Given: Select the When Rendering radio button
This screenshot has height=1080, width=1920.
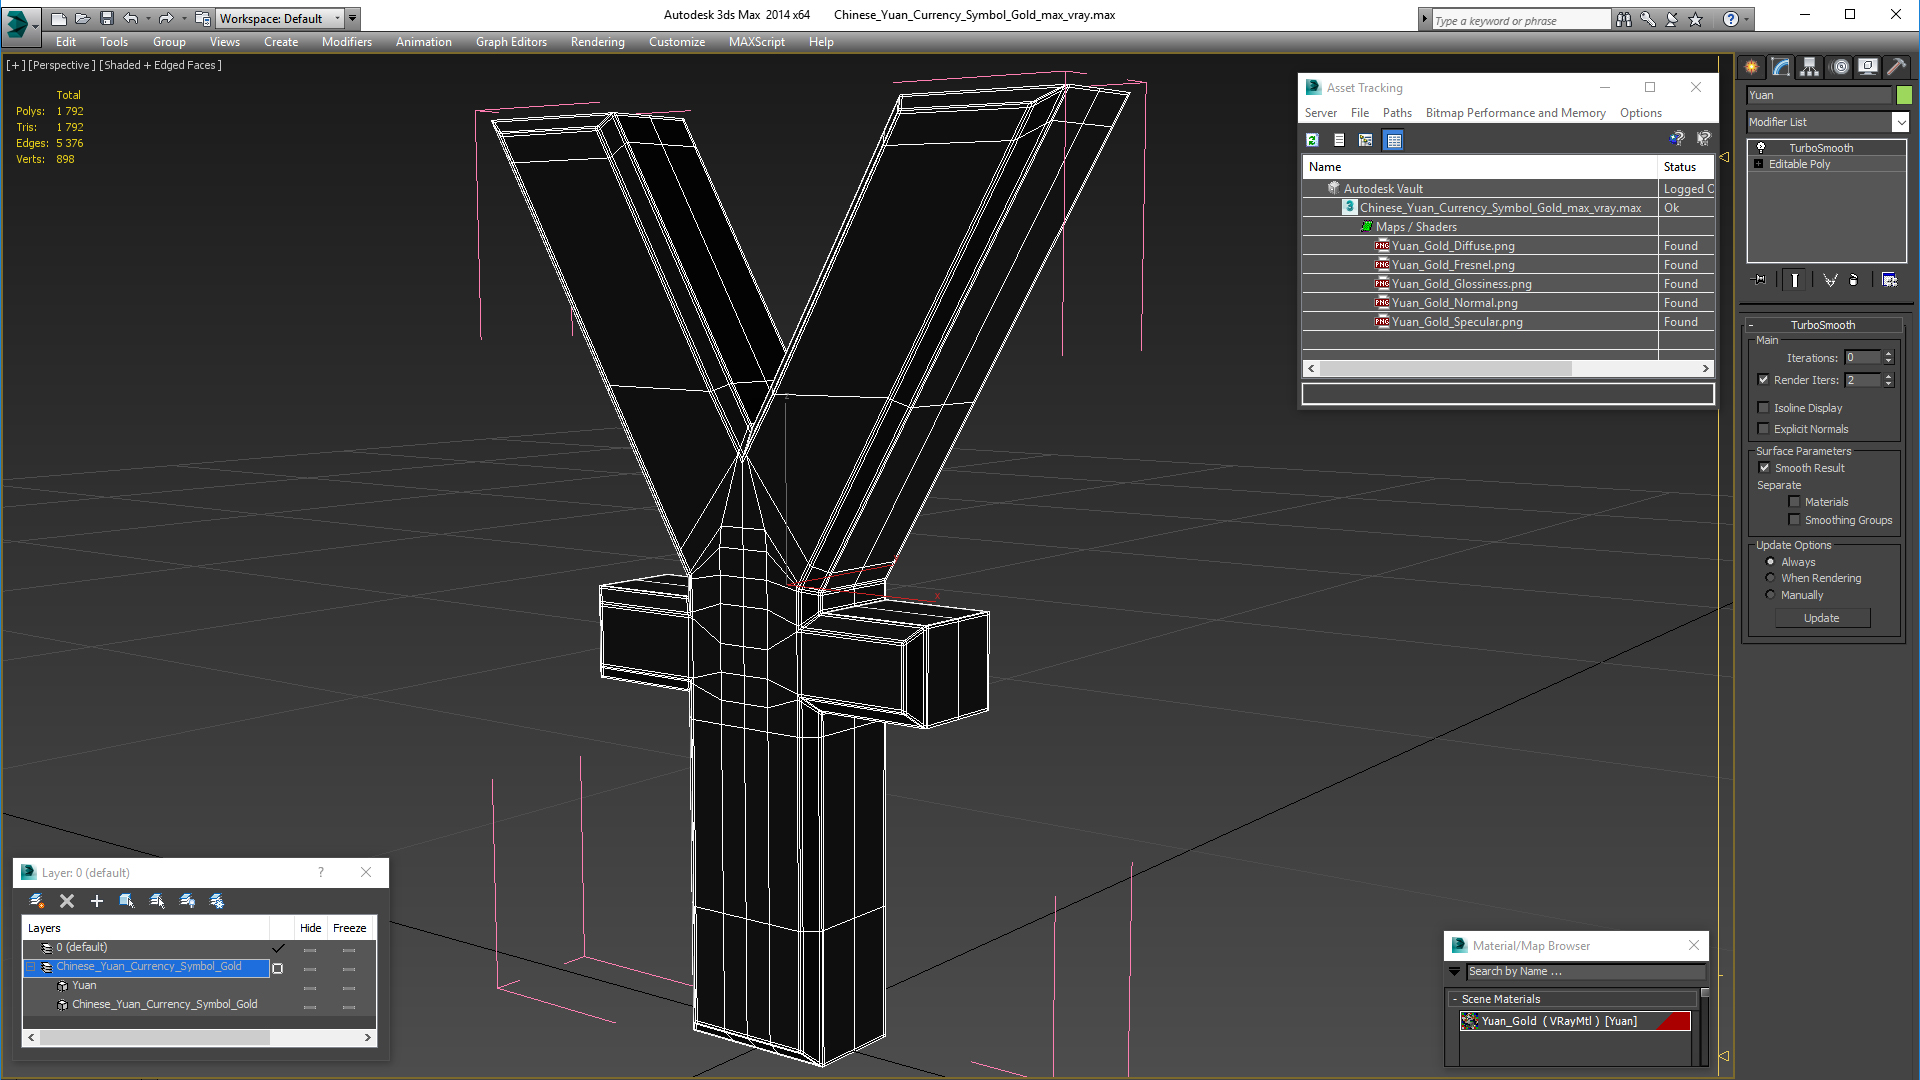Looking at the screenshot, I should (x=1770, y=578).
